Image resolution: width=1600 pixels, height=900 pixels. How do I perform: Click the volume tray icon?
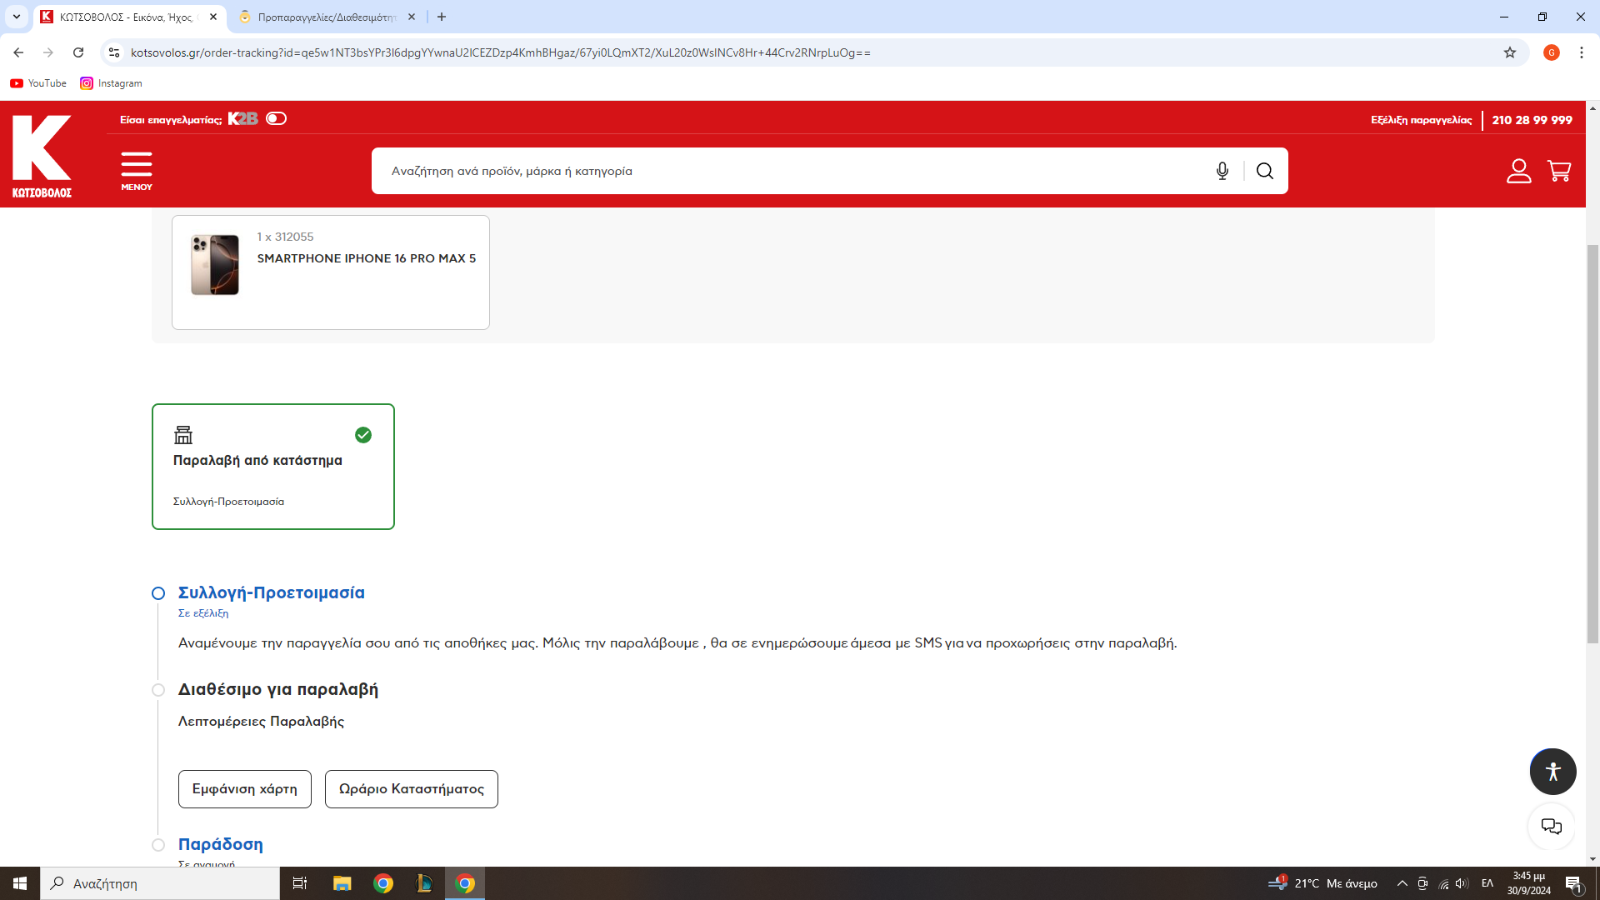click(1461, 883)
